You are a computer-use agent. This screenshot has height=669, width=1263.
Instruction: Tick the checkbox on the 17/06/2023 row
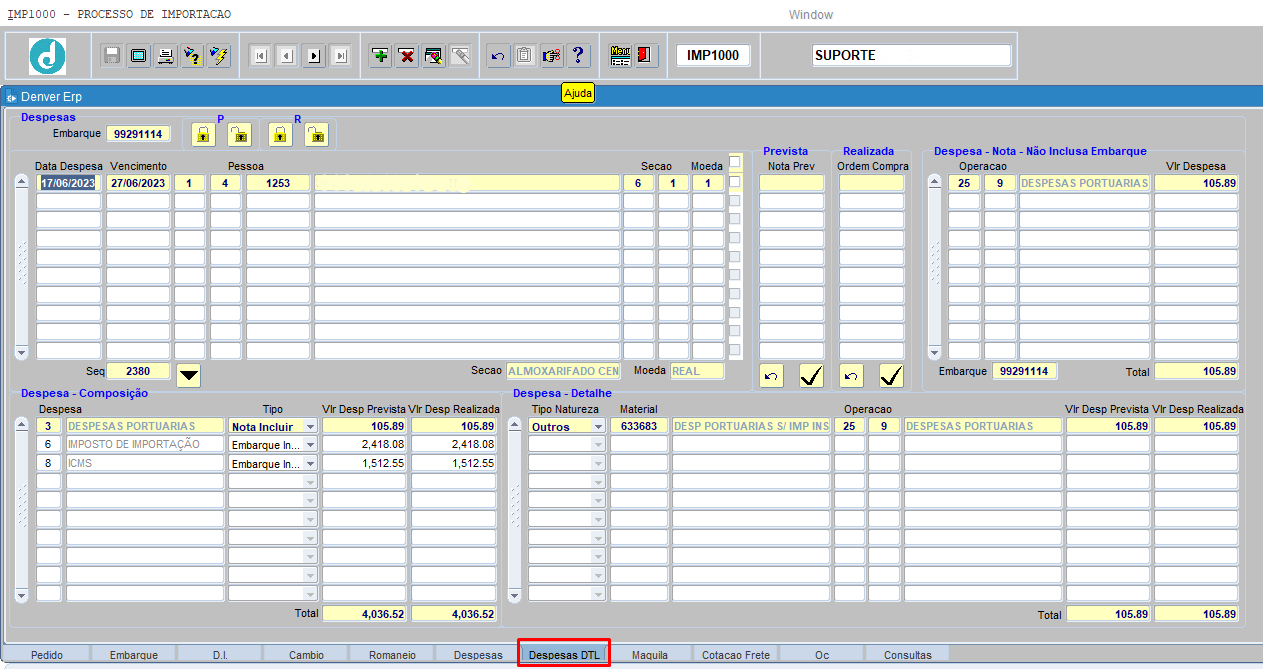(x=735, y=182)
